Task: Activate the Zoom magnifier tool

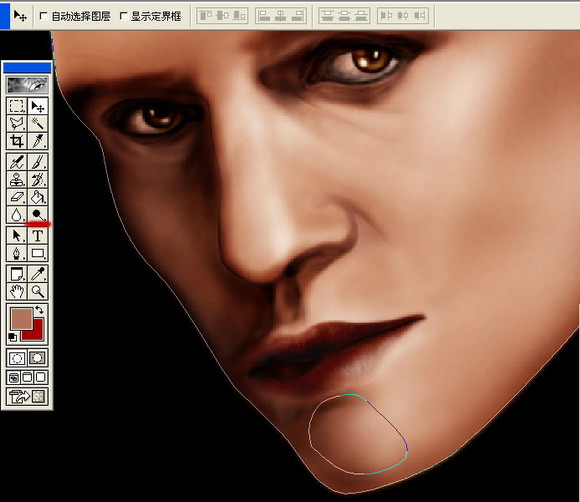Action: (38, 292)
